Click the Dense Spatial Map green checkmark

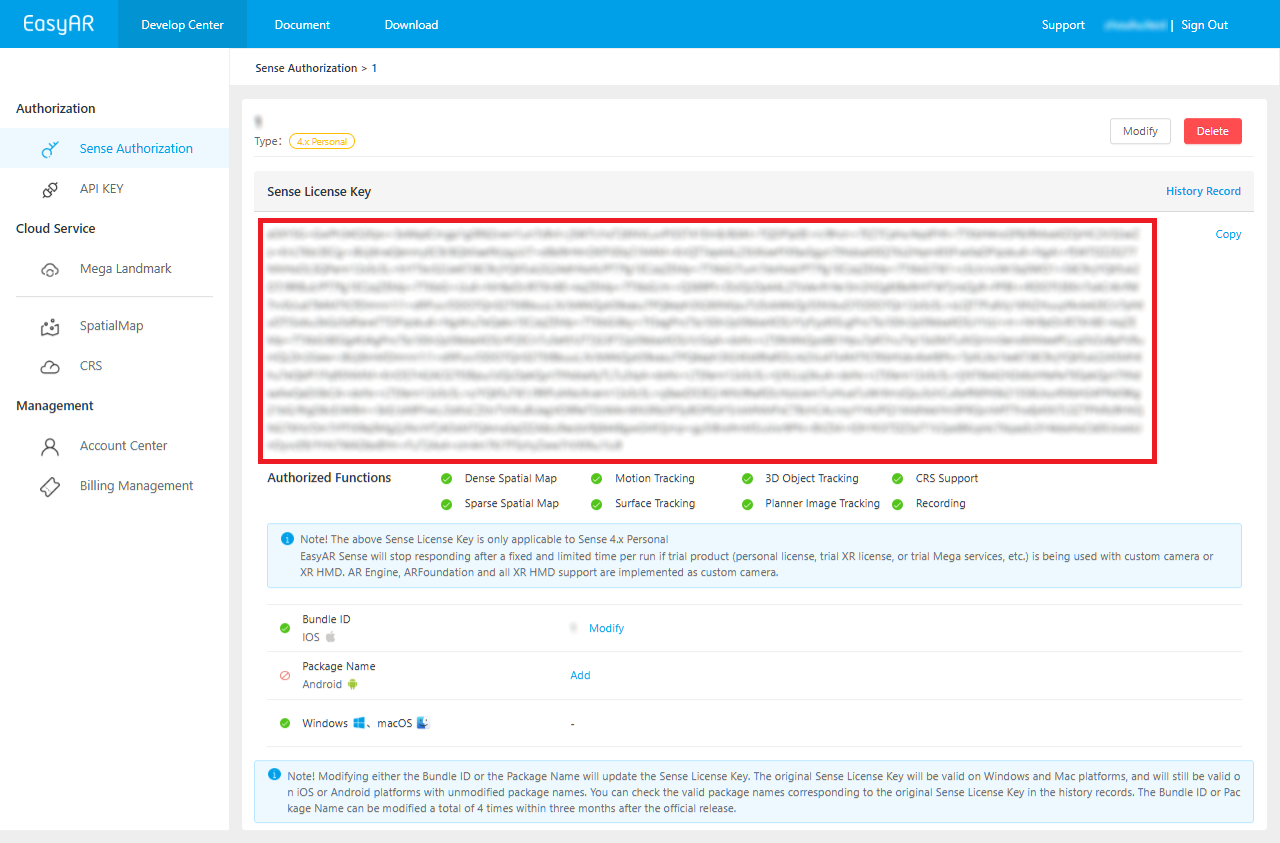pyautogui.click(x=446, y=479)
